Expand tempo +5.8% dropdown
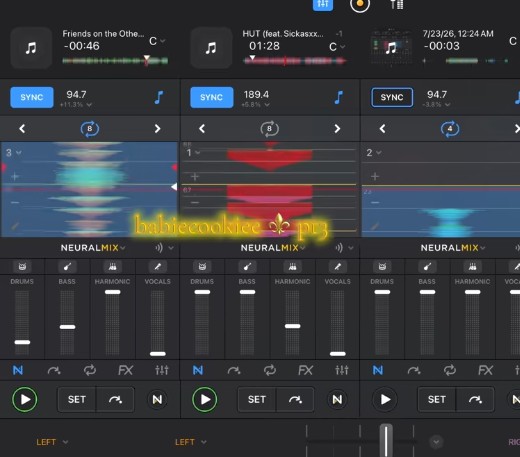This screenshot has height=457, width=520. [x=256, y=105]
